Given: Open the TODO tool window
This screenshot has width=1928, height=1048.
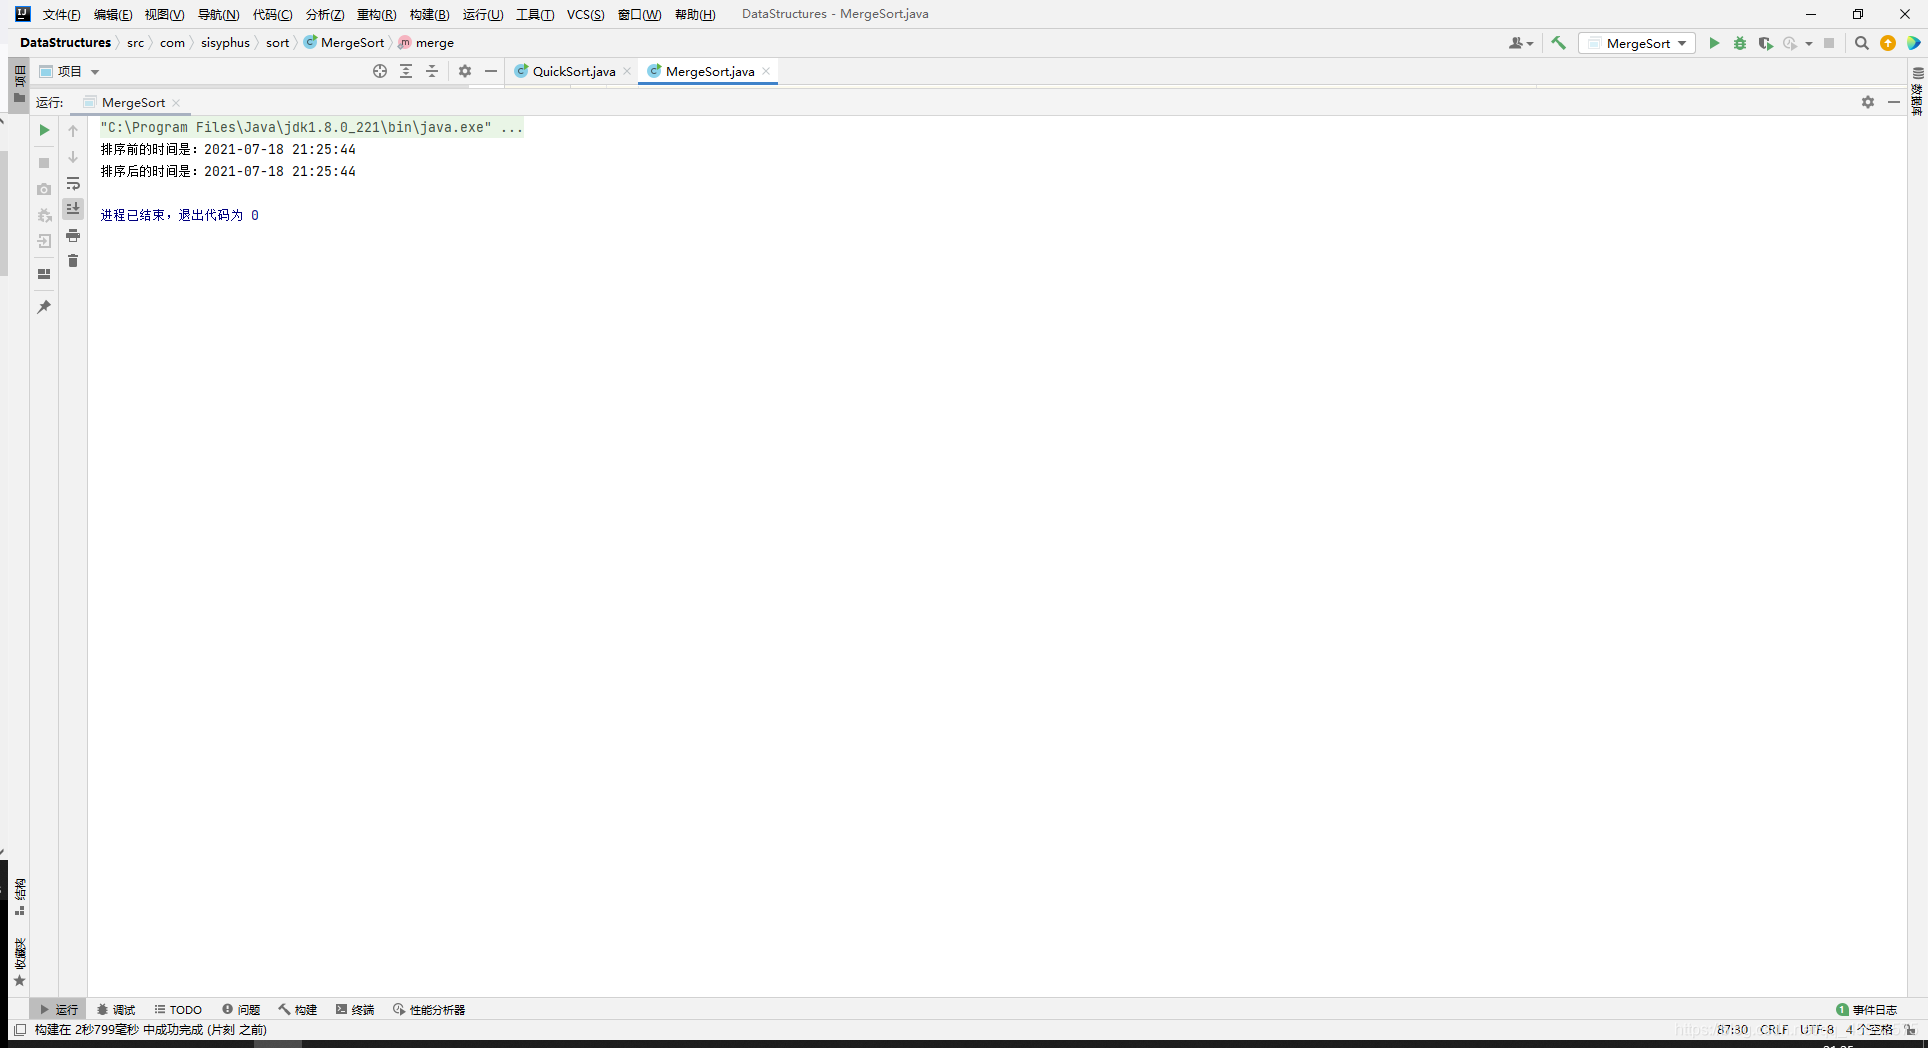Looking at the screenshot, I should [178, 1009].
